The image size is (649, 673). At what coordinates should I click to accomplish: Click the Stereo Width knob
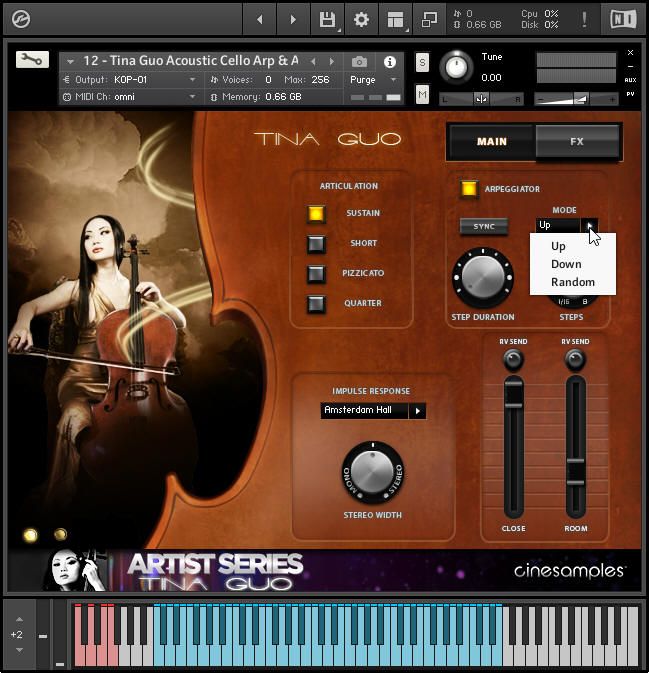[373, 472]
